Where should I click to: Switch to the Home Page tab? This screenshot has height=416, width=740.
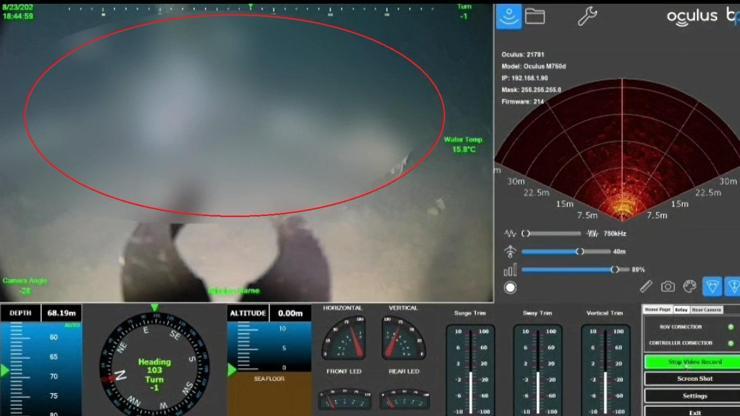(656, 310)
